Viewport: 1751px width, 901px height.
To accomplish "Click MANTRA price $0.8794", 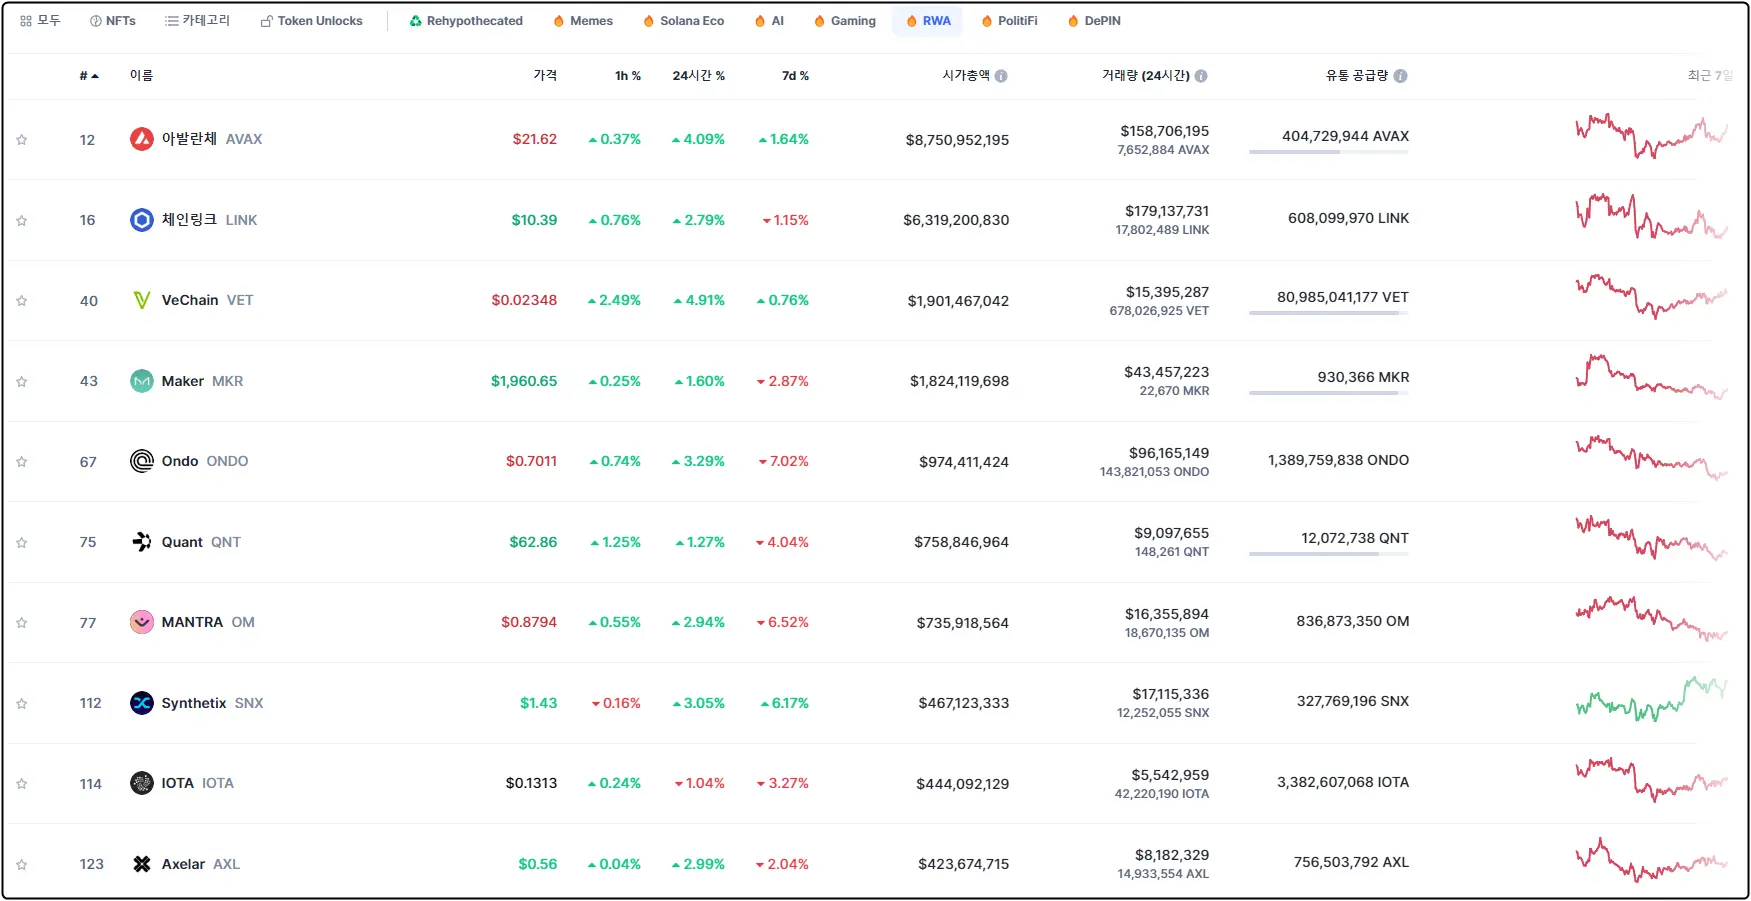I will tap(529, 622).
